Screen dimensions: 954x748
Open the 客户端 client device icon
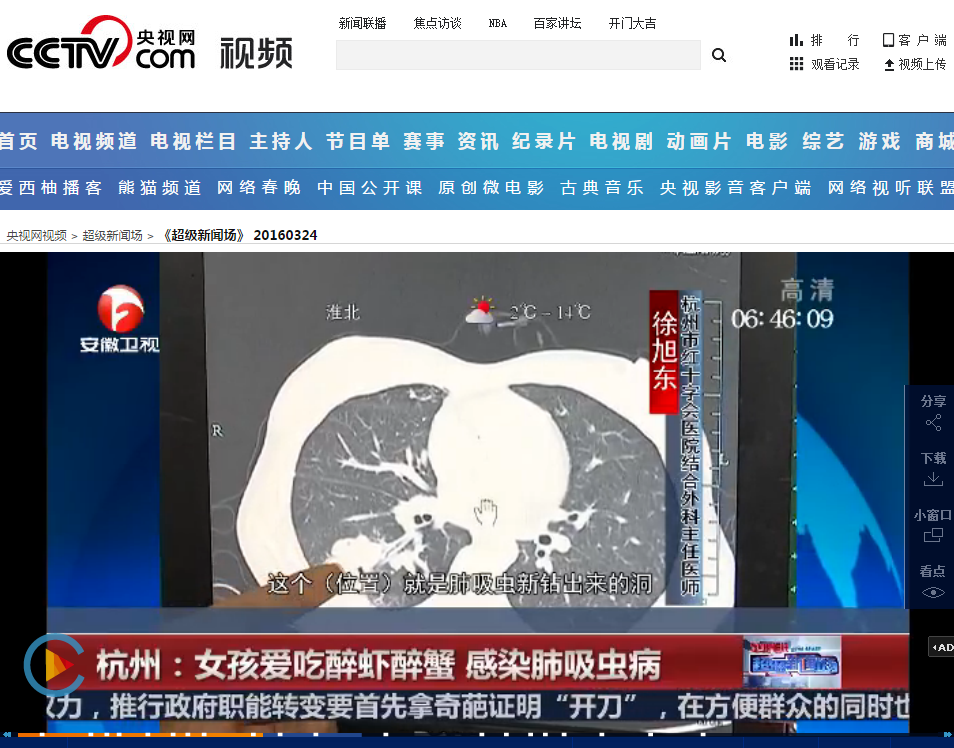pyautogui.click(x=887, y=40)
